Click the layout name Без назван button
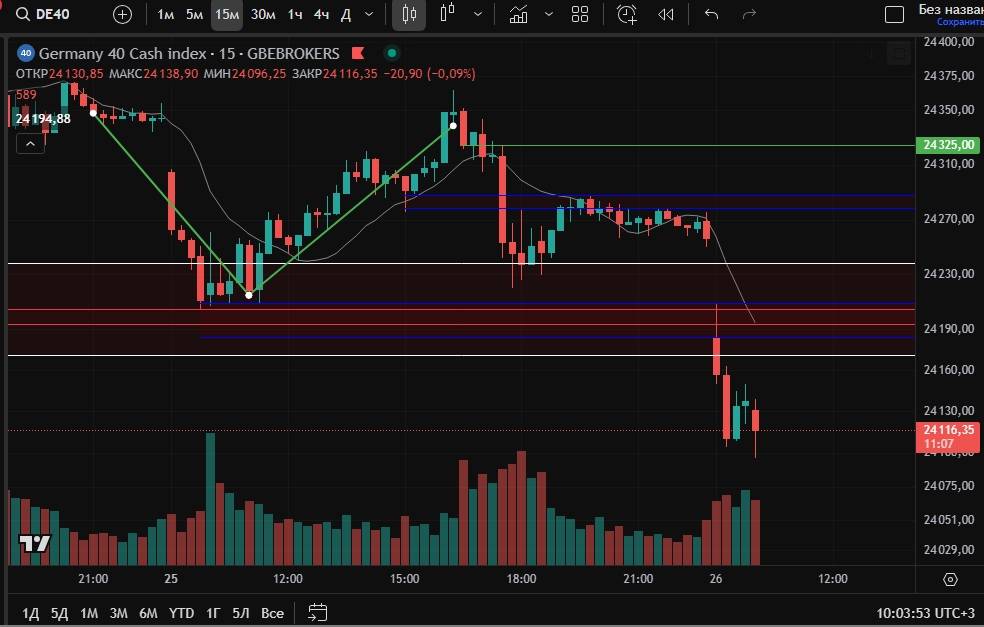 click(948, 10)
